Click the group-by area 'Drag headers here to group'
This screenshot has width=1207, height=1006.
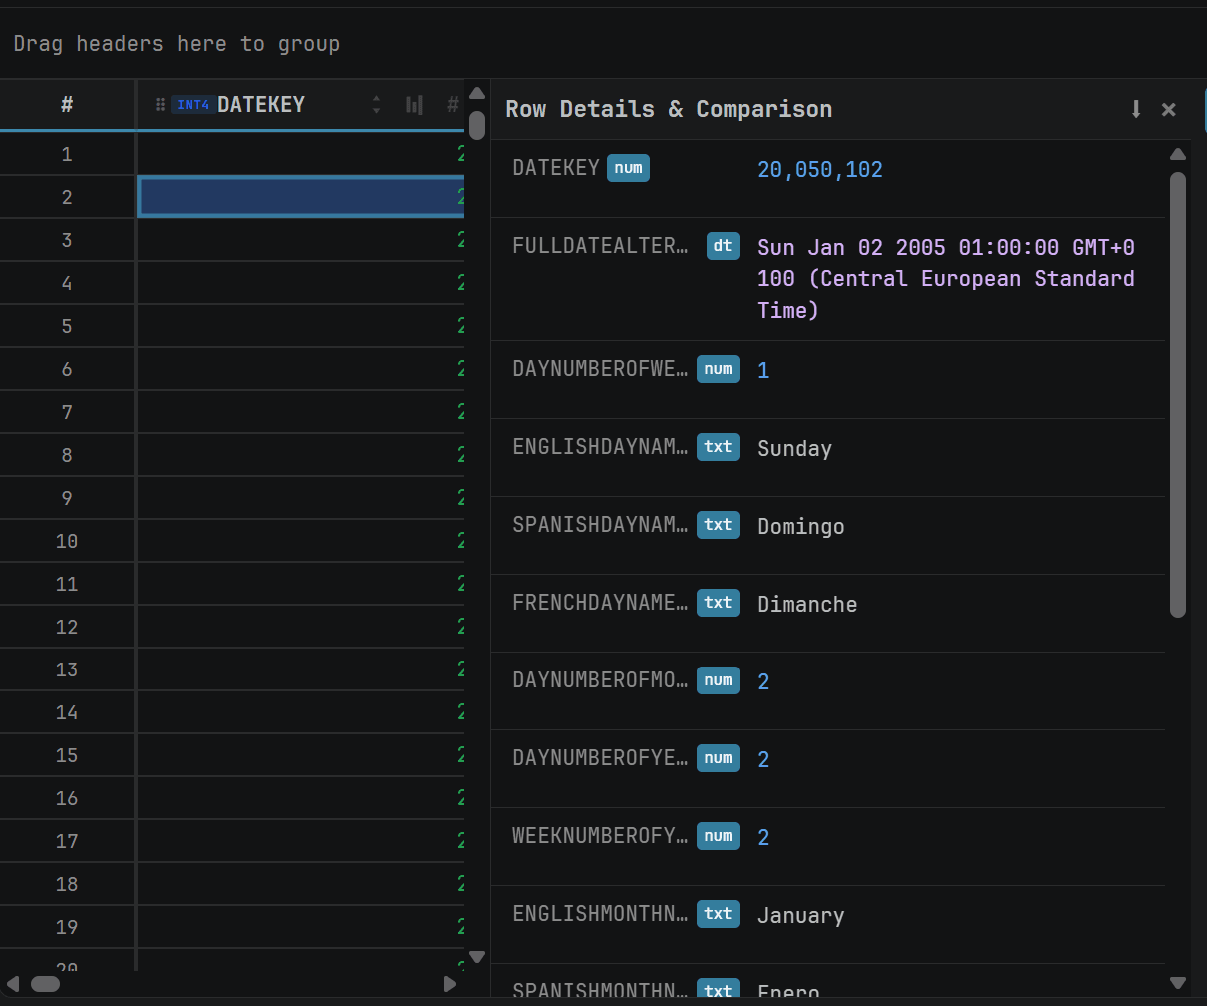pos(177,44)
